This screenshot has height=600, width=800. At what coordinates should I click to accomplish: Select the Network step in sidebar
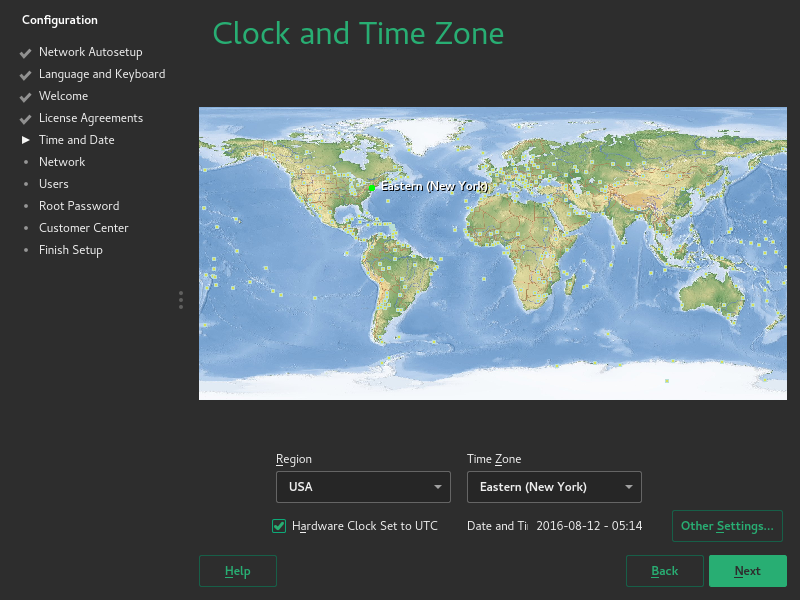click(x=62, y=162)
